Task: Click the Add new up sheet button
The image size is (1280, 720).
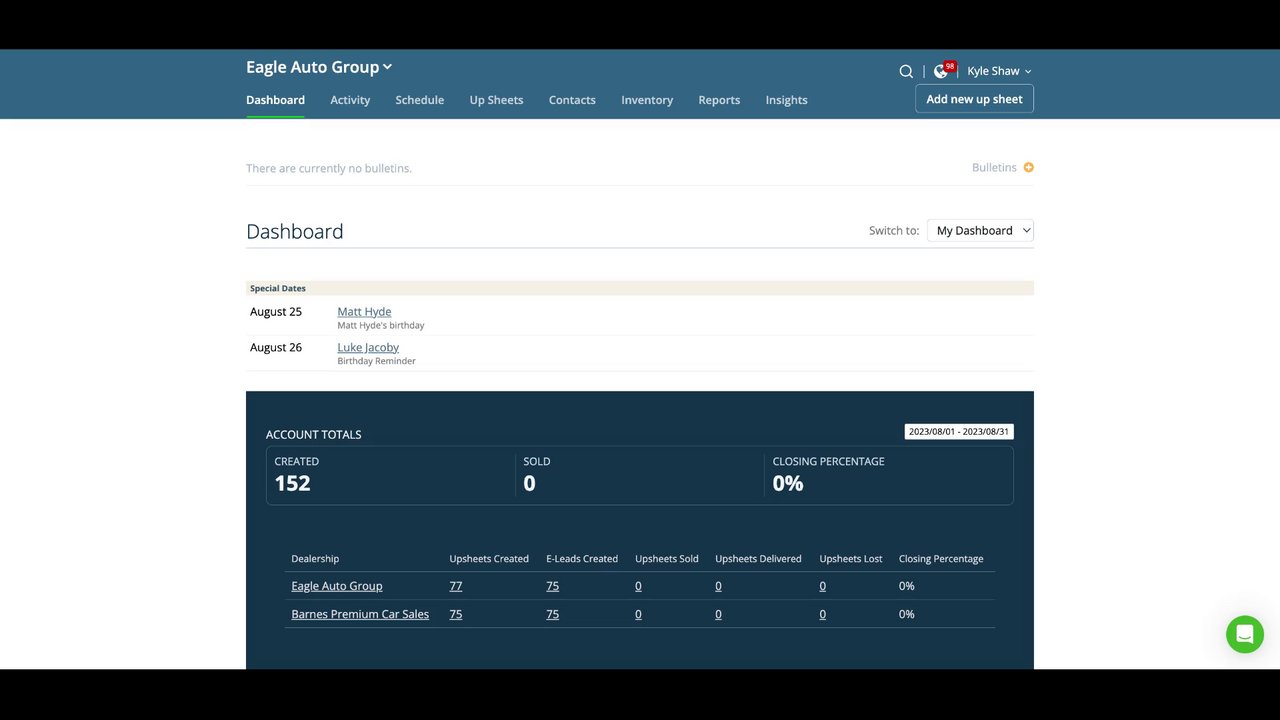Action: click(x=974, y=99)
